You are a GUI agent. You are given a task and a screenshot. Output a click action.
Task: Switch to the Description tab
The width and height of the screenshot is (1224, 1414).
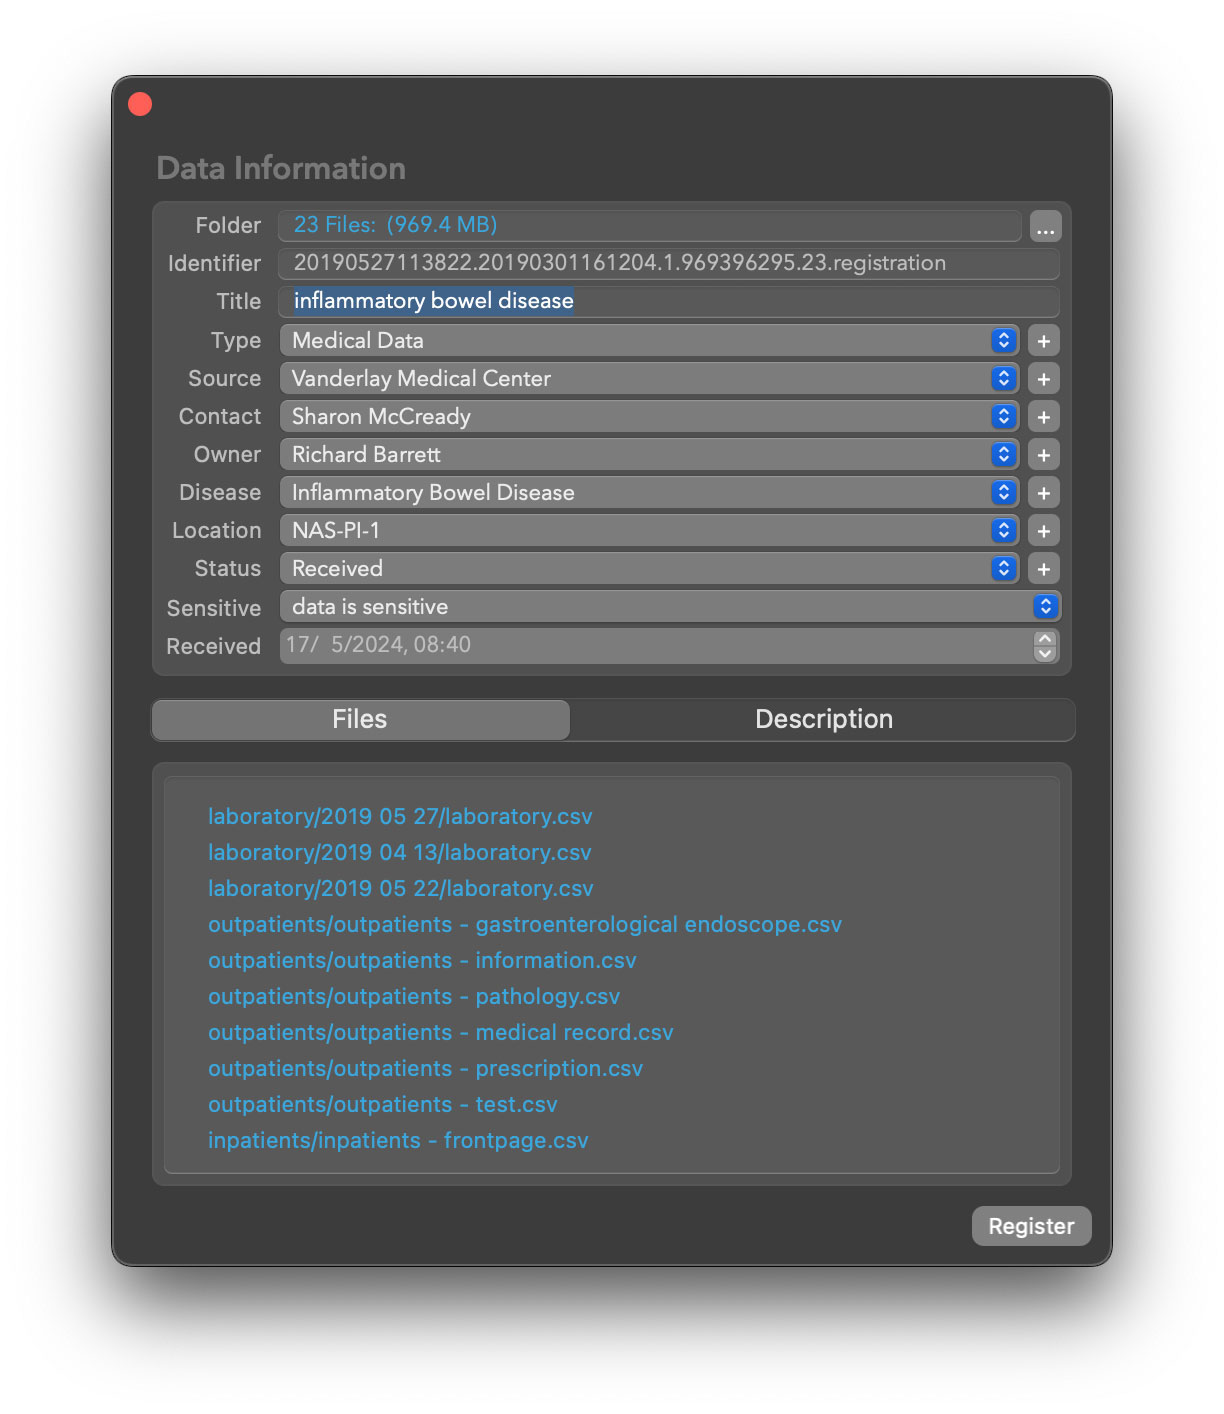coord(823,720)
